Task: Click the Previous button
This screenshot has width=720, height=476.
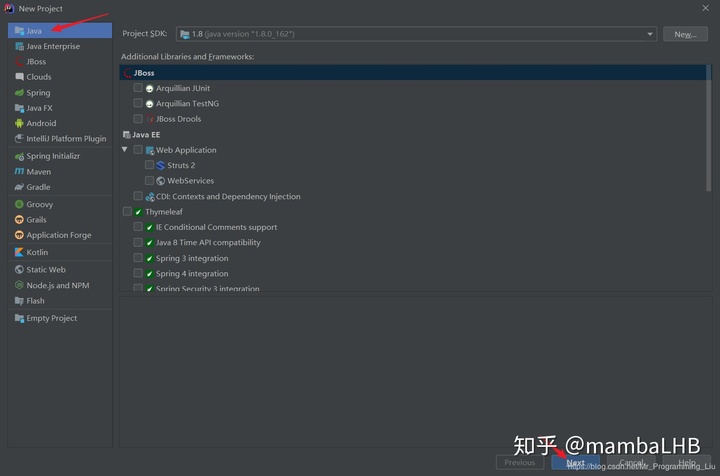Action: point(520,462)
